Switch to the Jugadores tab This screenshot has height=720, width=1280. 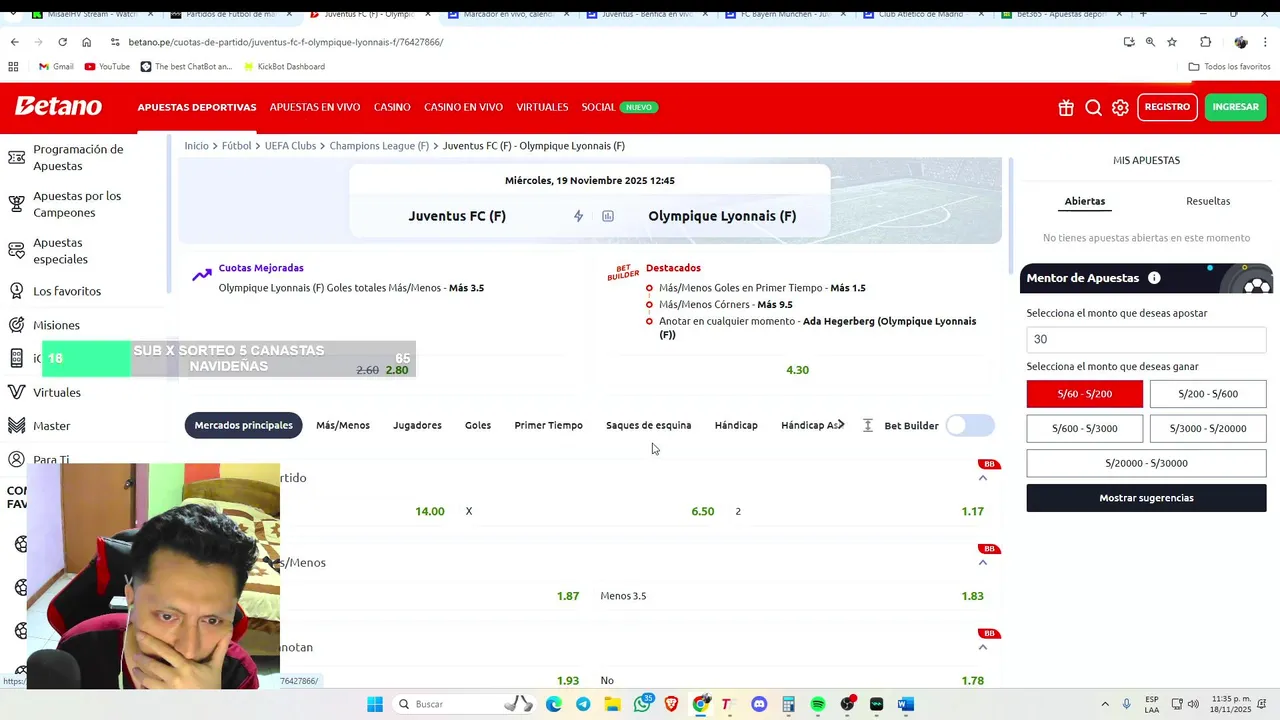tap(417, 425)
